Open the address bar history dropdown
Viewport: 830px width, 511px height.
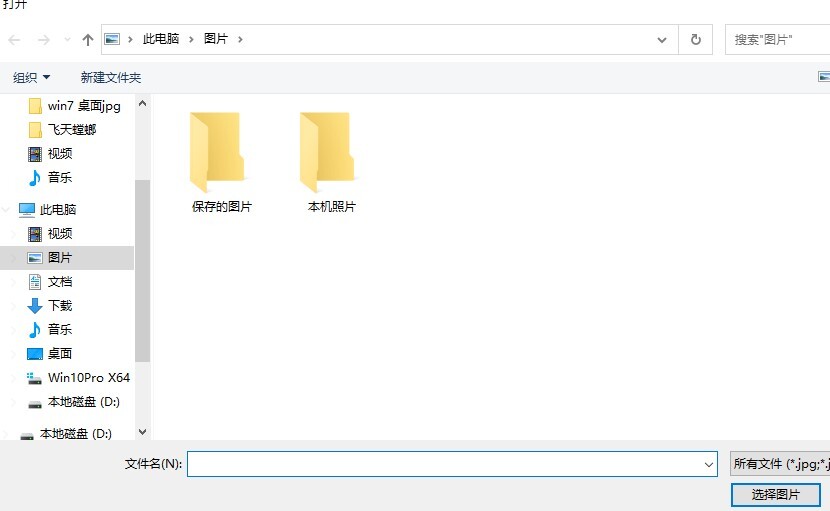tap(662, 40)
